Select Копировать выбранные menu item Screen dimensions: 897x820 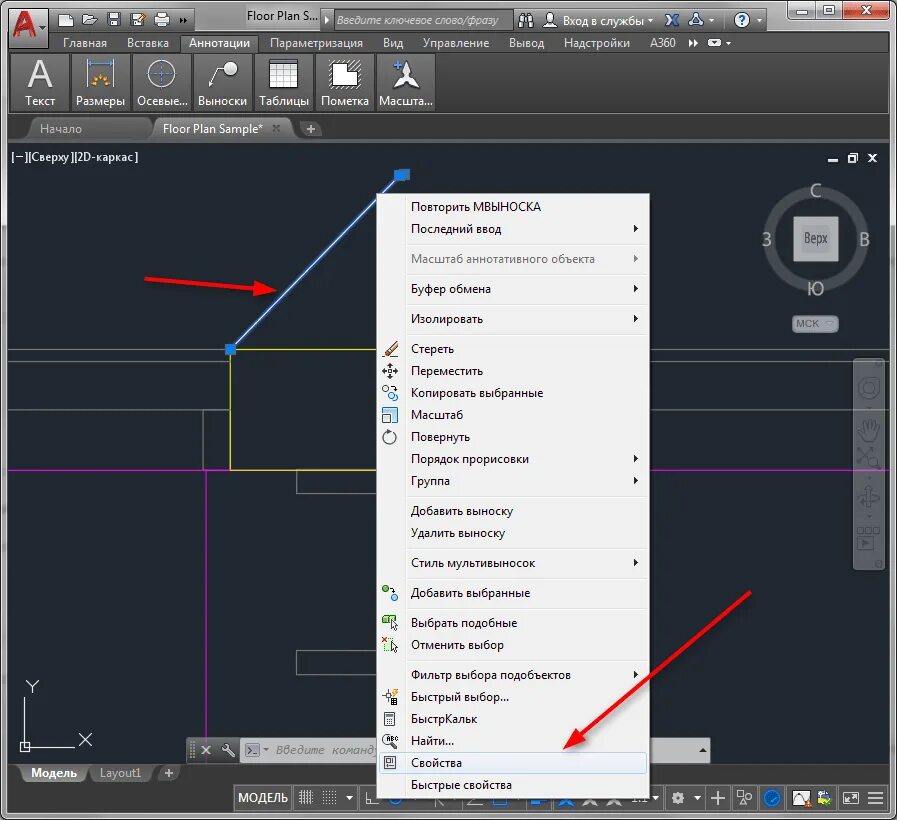(513, 393)
